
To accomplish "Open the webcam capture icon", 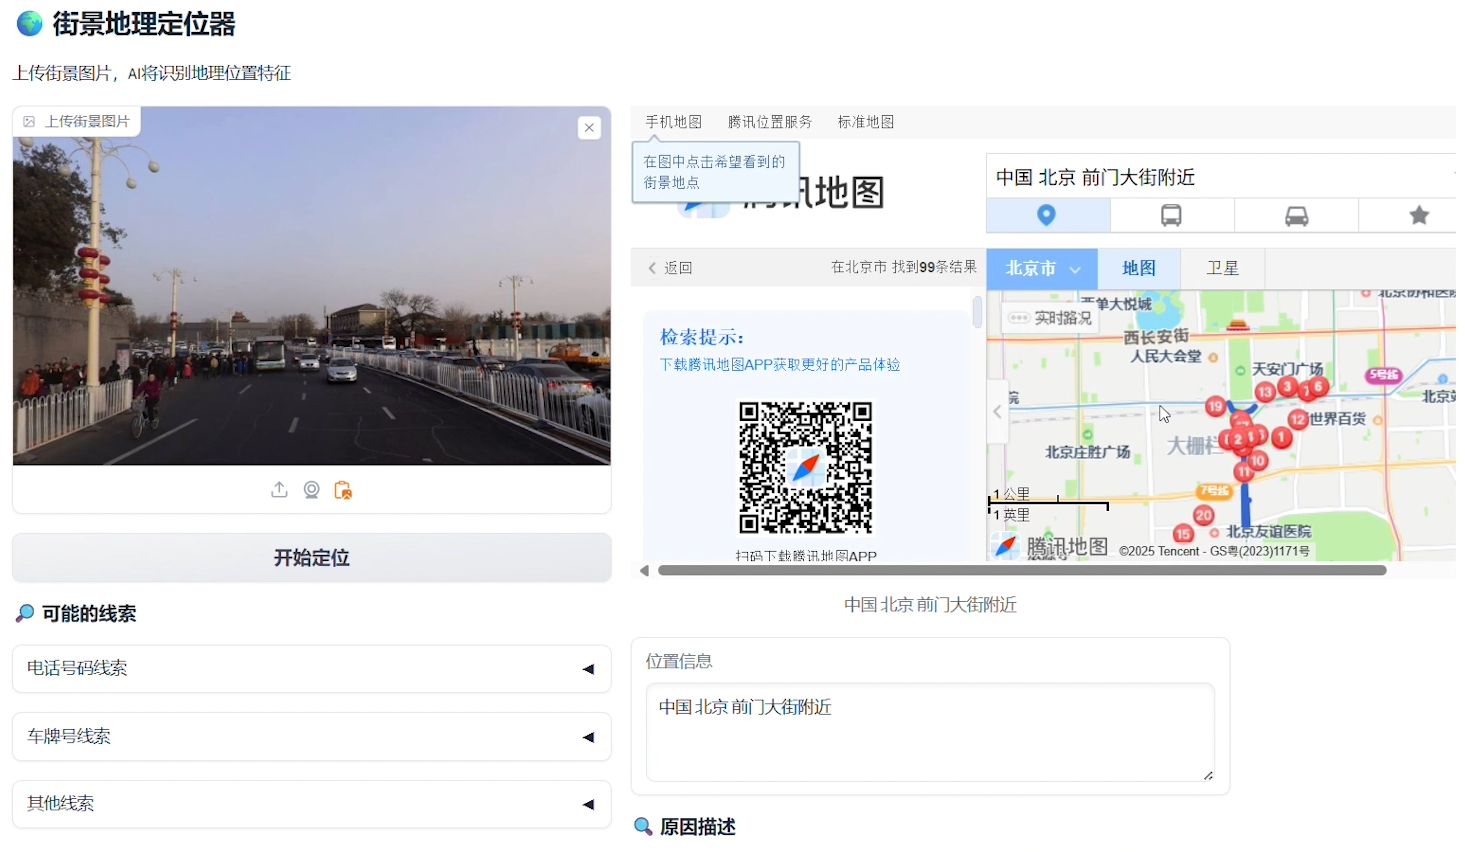I will point(311,490).
